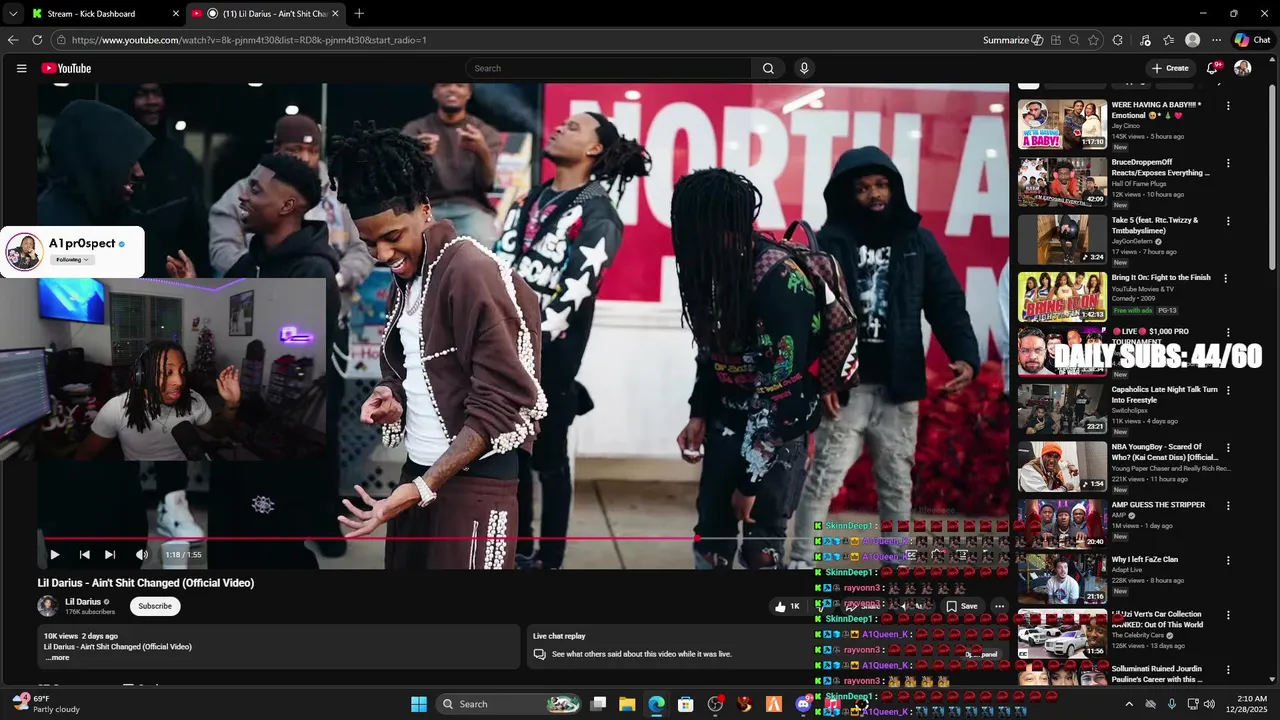The width and height of the screenshot is (1280, 720).
Task: Click the taskbar Search box
Action: coord(510,704)
